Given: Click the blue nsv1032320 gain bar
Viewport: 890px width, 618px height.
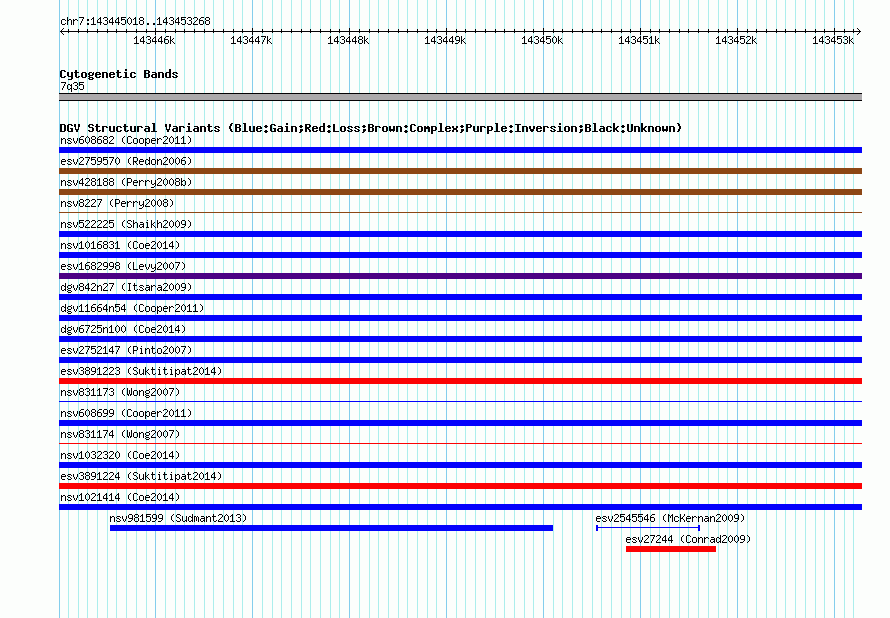Looking at the screenshot, I should 460,465.
